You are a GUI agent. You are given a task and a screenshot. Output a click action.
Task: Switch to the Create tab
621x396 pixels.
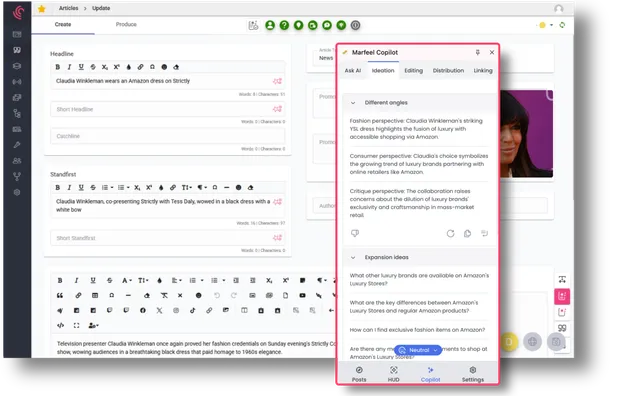click(63, 25)
